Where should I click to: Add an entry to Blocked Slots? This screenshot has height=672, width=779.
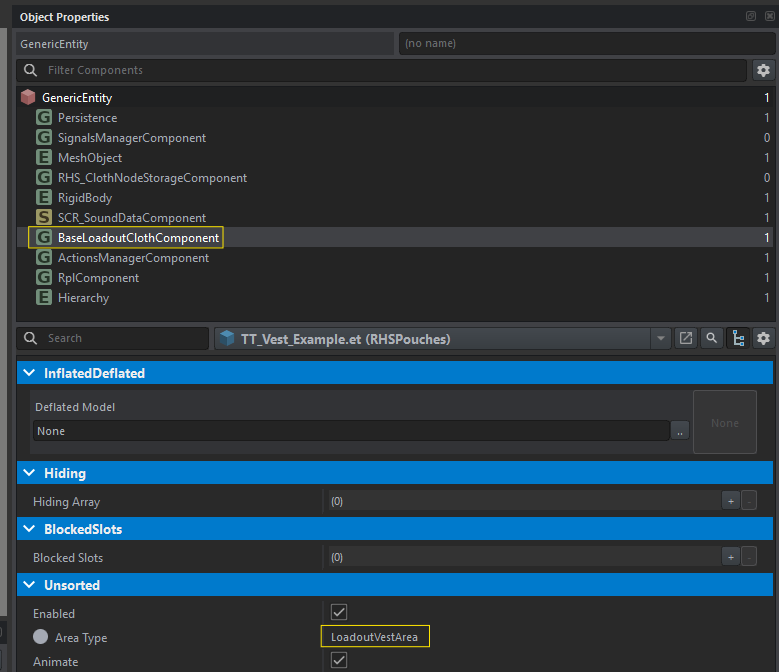(x=731, y=557)
